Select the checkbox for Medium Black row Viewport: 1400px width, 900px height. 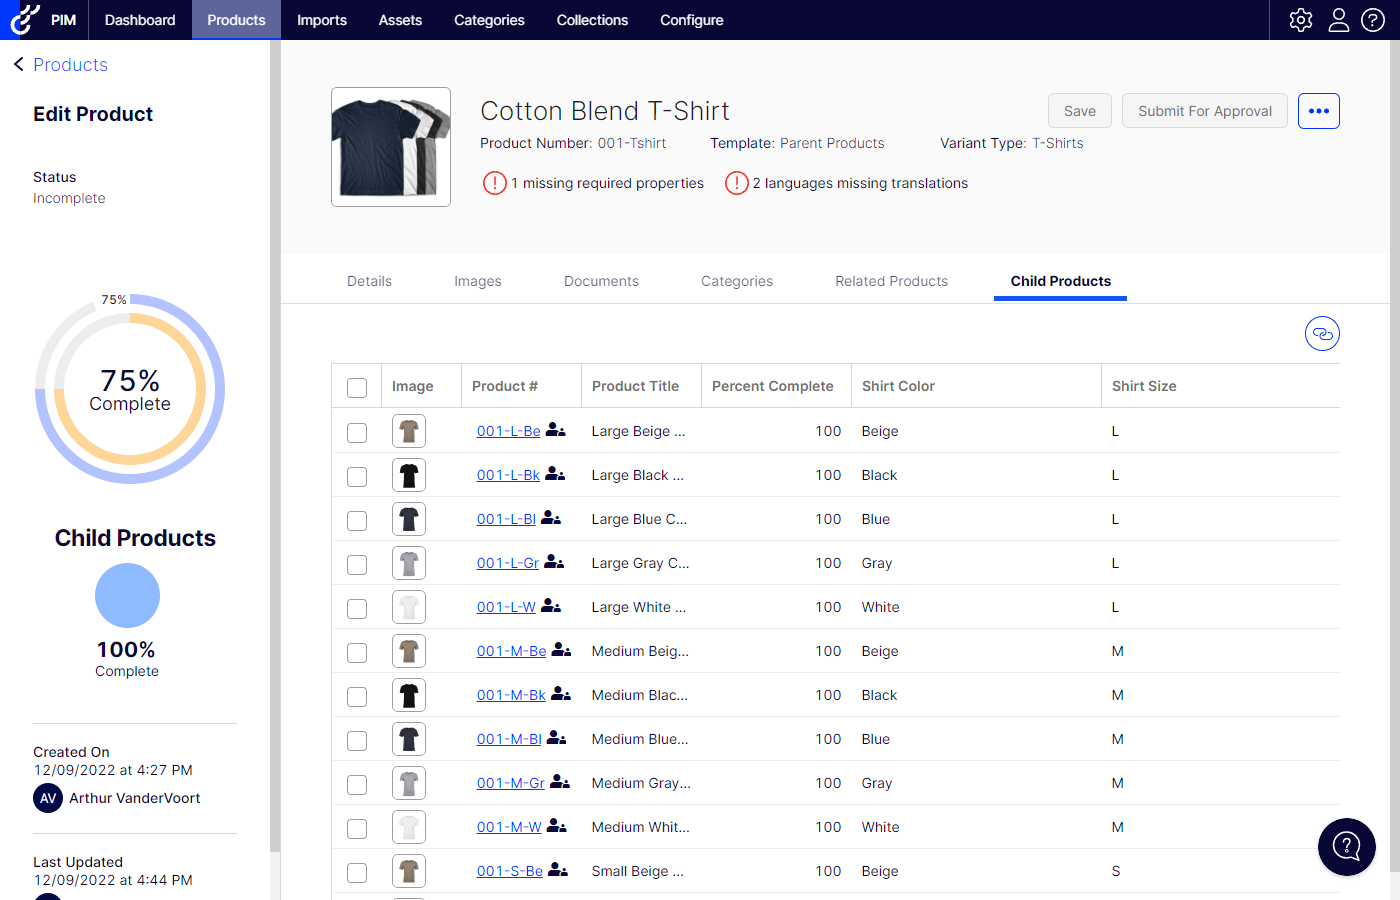pos(357,697)
